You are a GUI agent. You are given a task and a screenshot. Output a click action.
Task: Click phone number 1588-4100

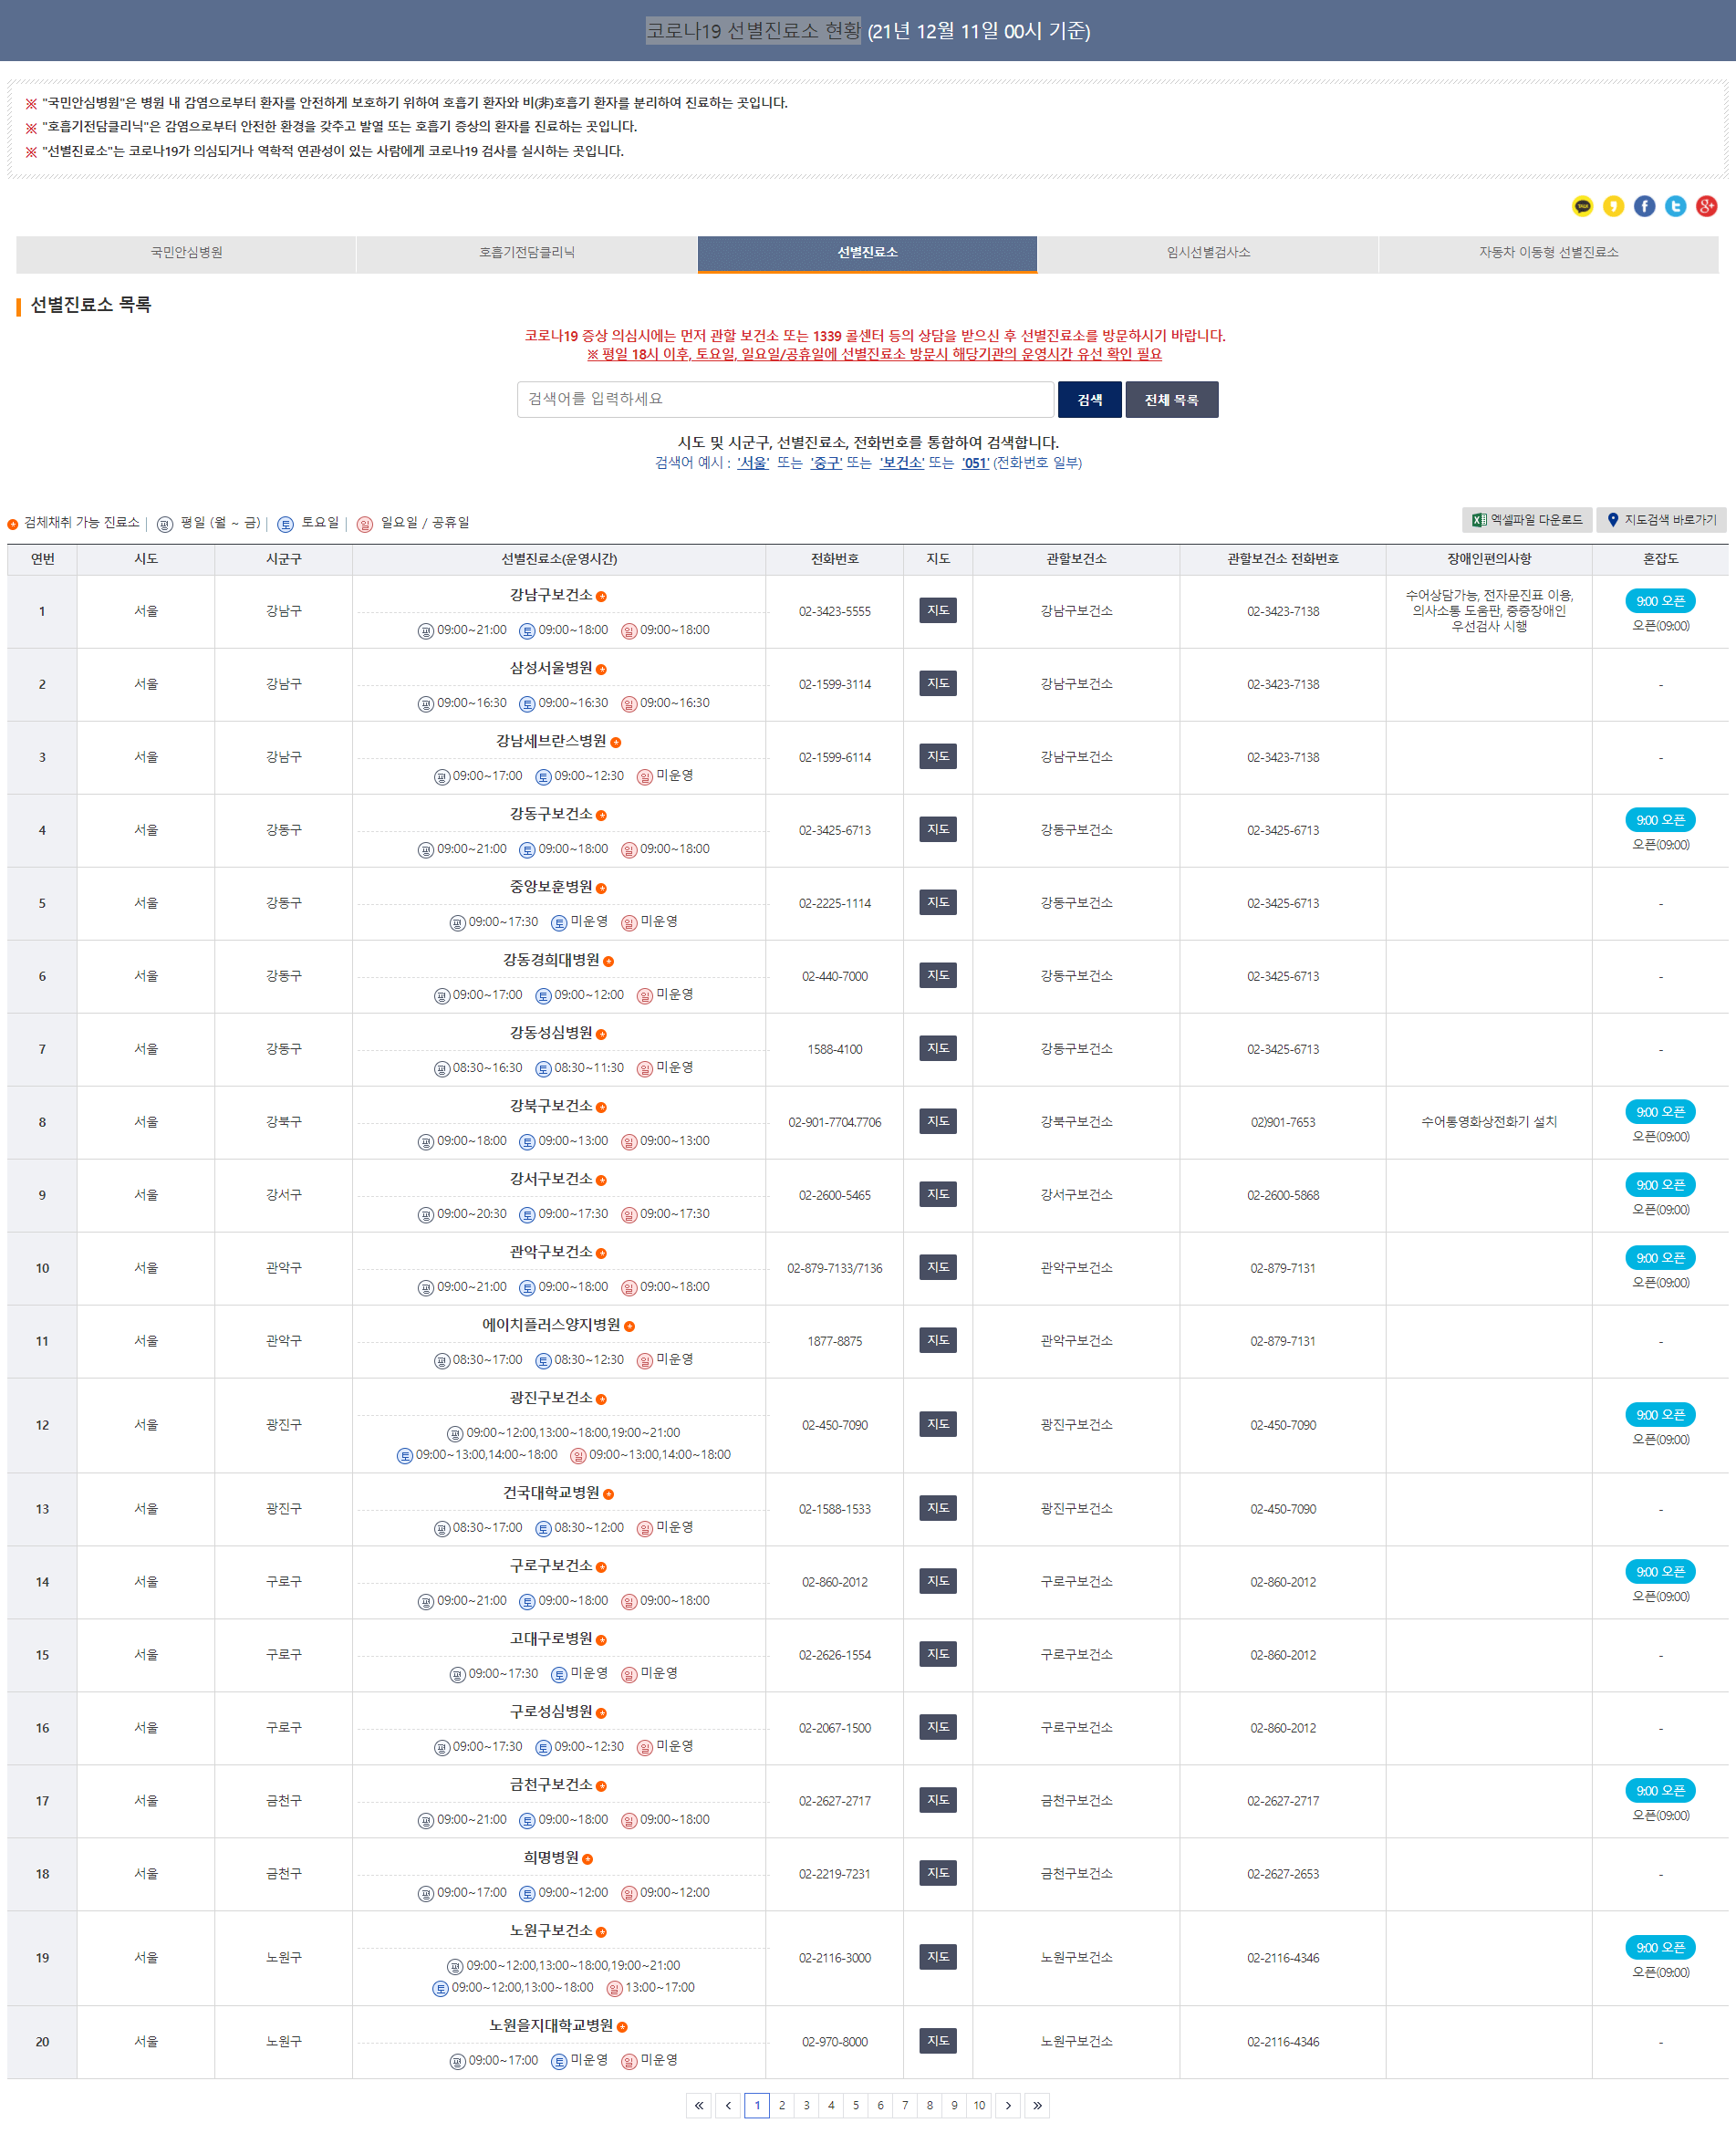coord(834,1049)
